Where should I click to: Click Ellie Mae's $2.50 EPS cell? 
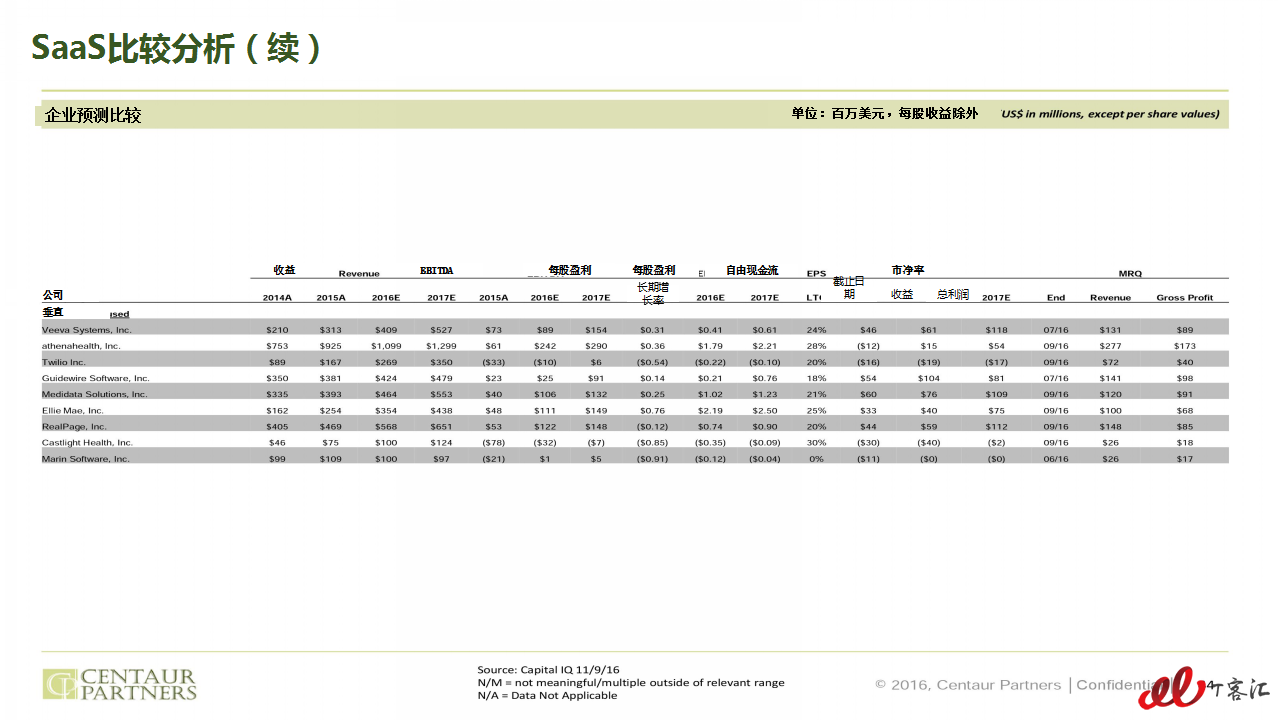[x=764, y=410]
